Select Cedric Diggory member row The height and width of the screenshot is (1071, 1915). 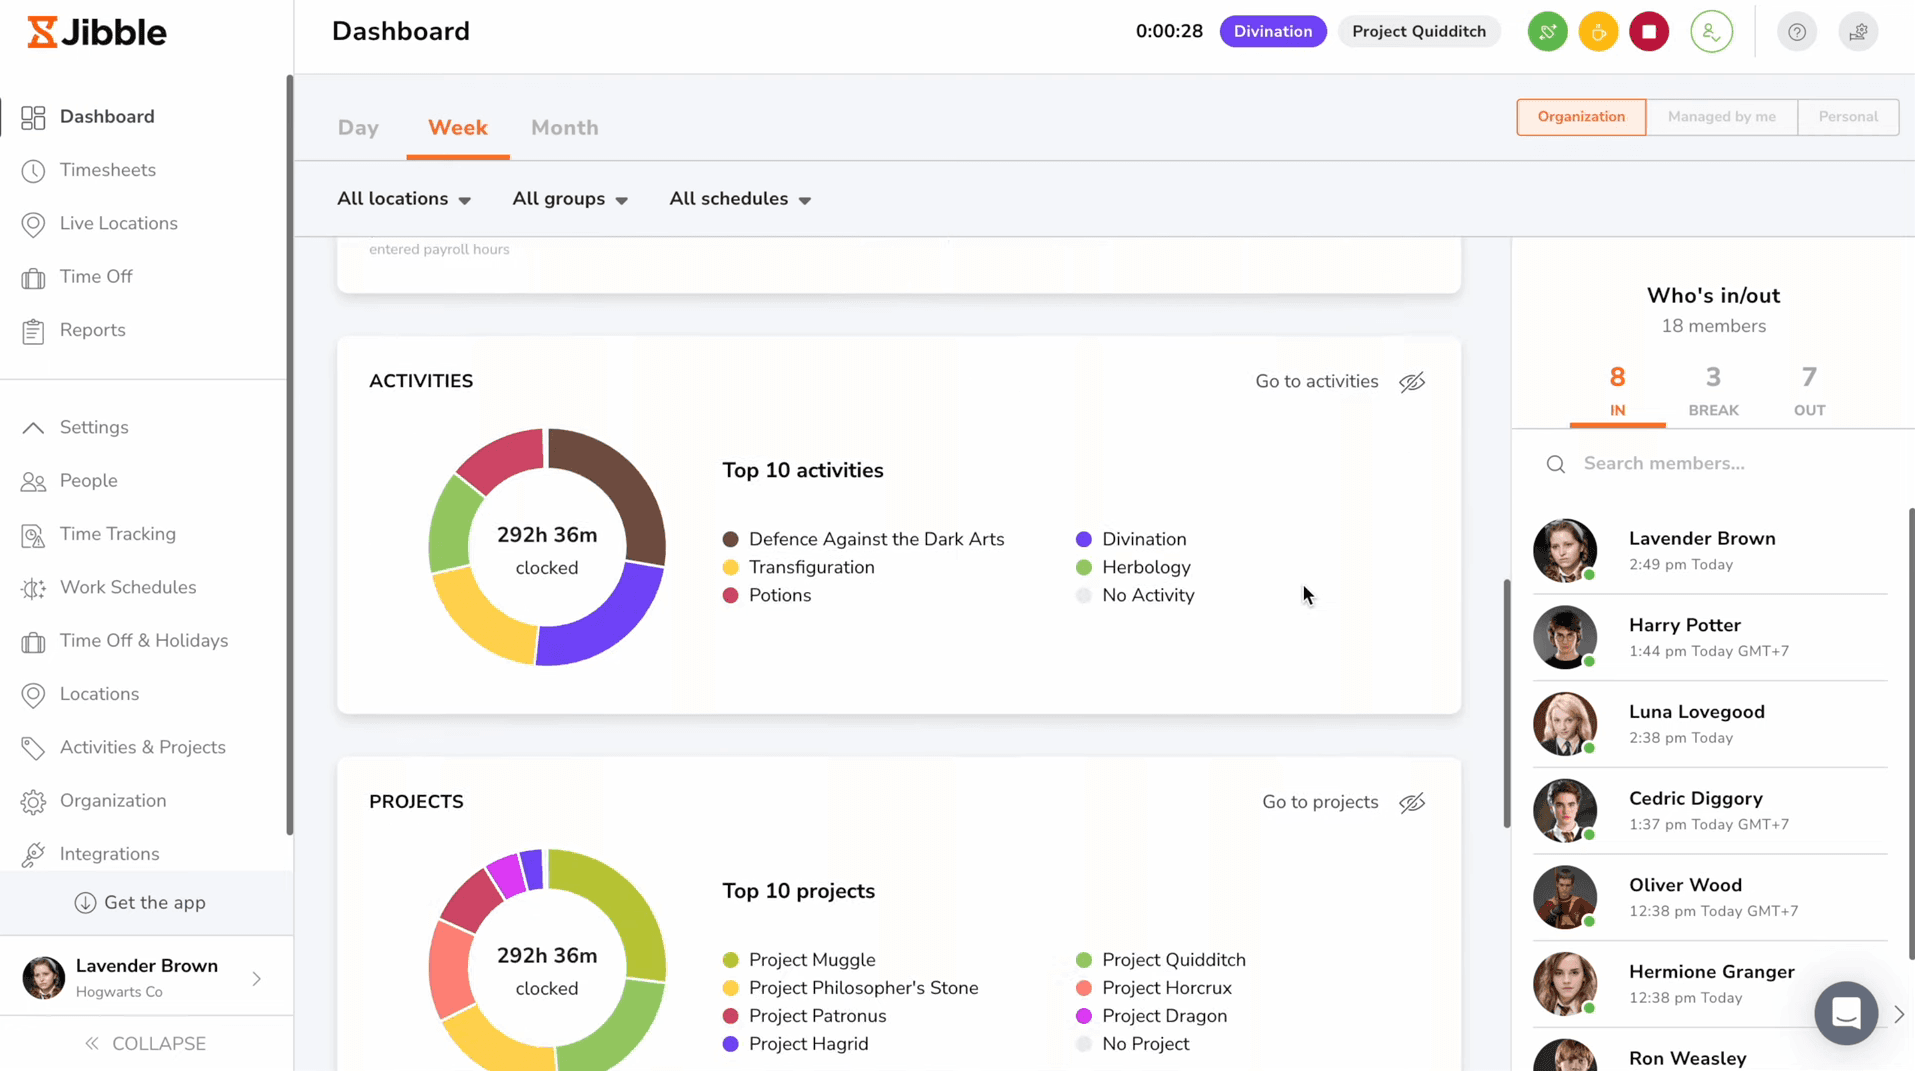pyautogui.click(x=1710, y=811)
